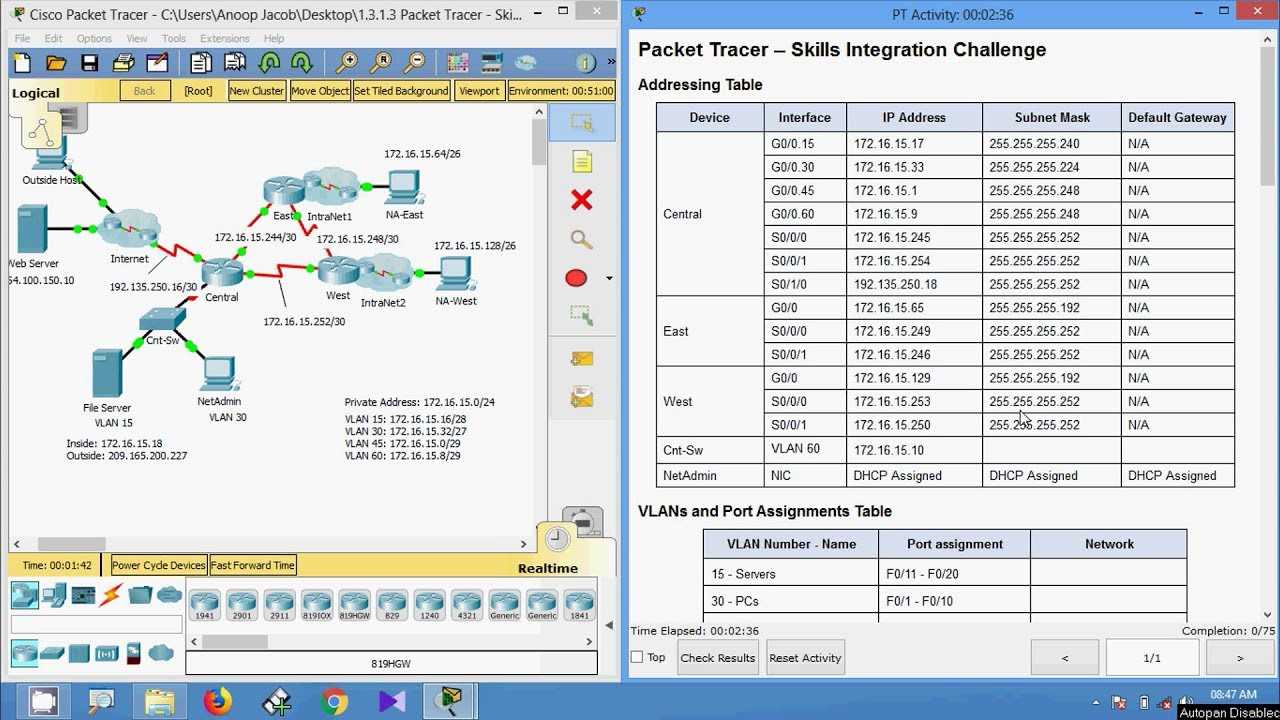Open a file with the folder icon
Viewport: 1280px width, 720px height.
[x=56, y=63]
